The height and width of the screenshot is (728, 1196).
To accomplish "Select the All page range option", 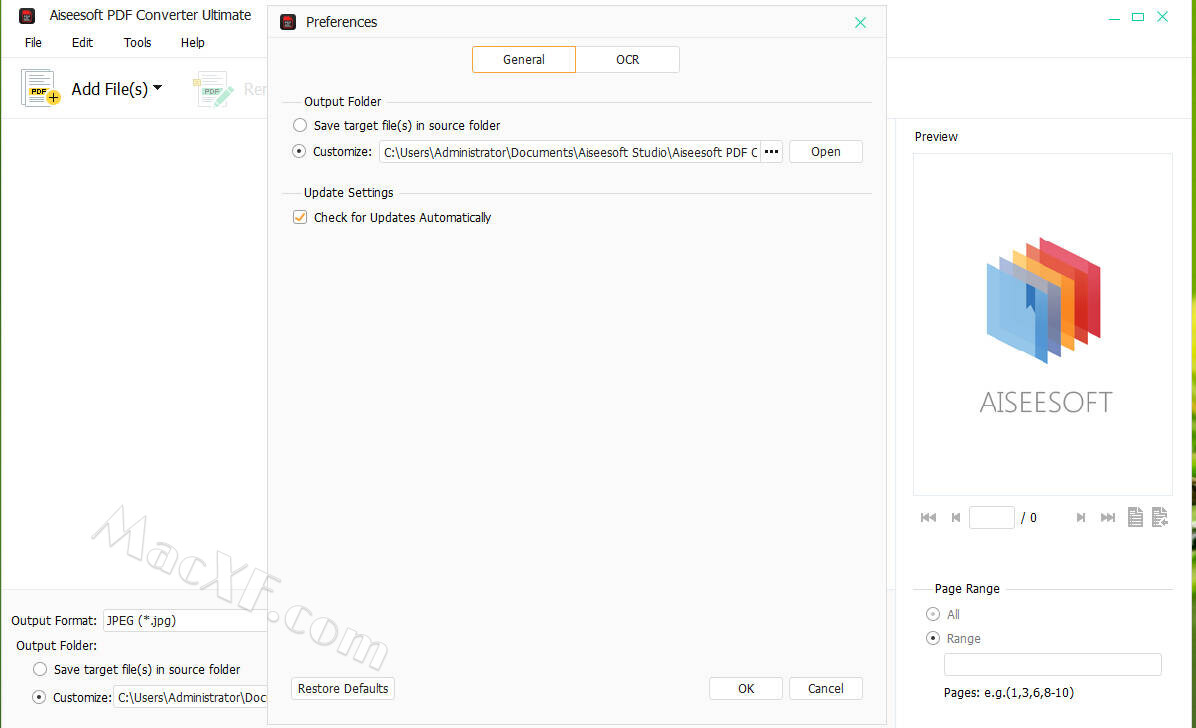I will [x=933, y=614].
